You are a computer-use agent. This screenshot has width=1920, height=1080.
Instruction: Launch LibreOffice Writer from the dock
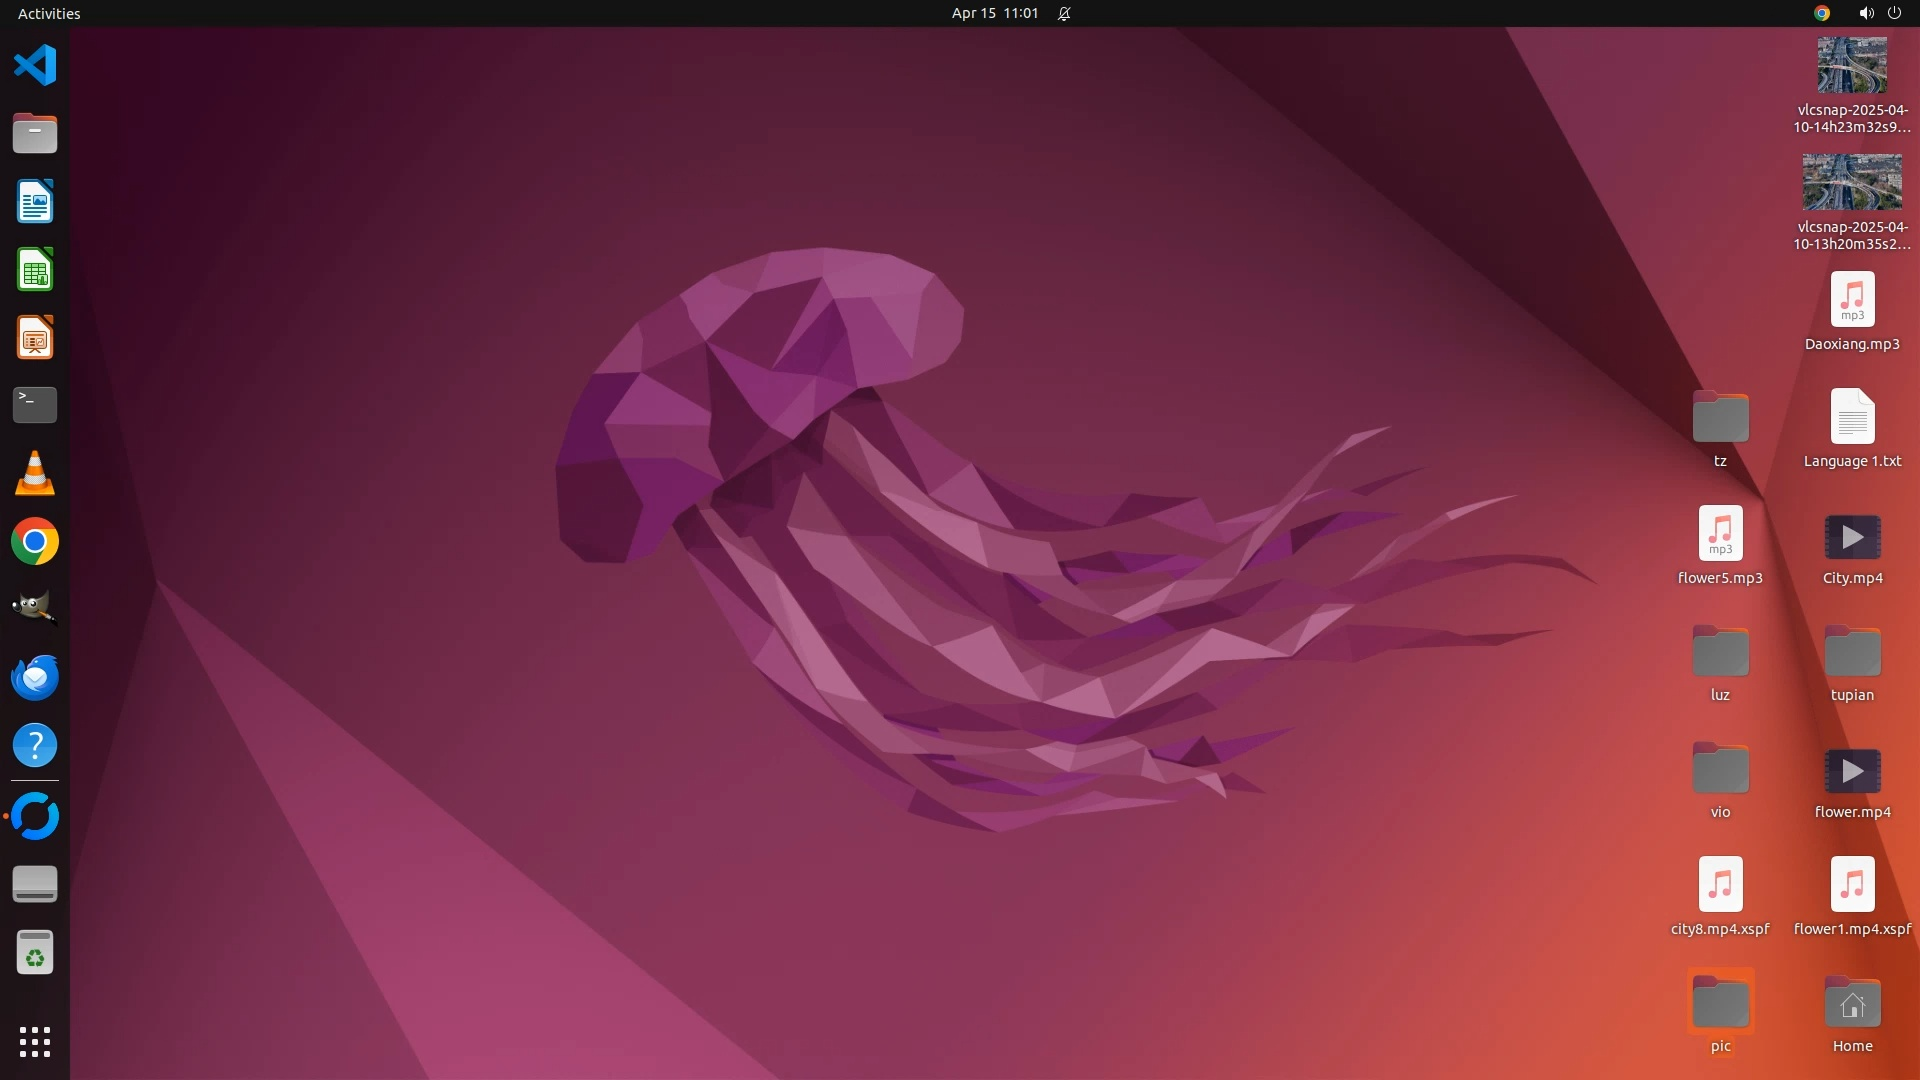(x=35, y=202)
